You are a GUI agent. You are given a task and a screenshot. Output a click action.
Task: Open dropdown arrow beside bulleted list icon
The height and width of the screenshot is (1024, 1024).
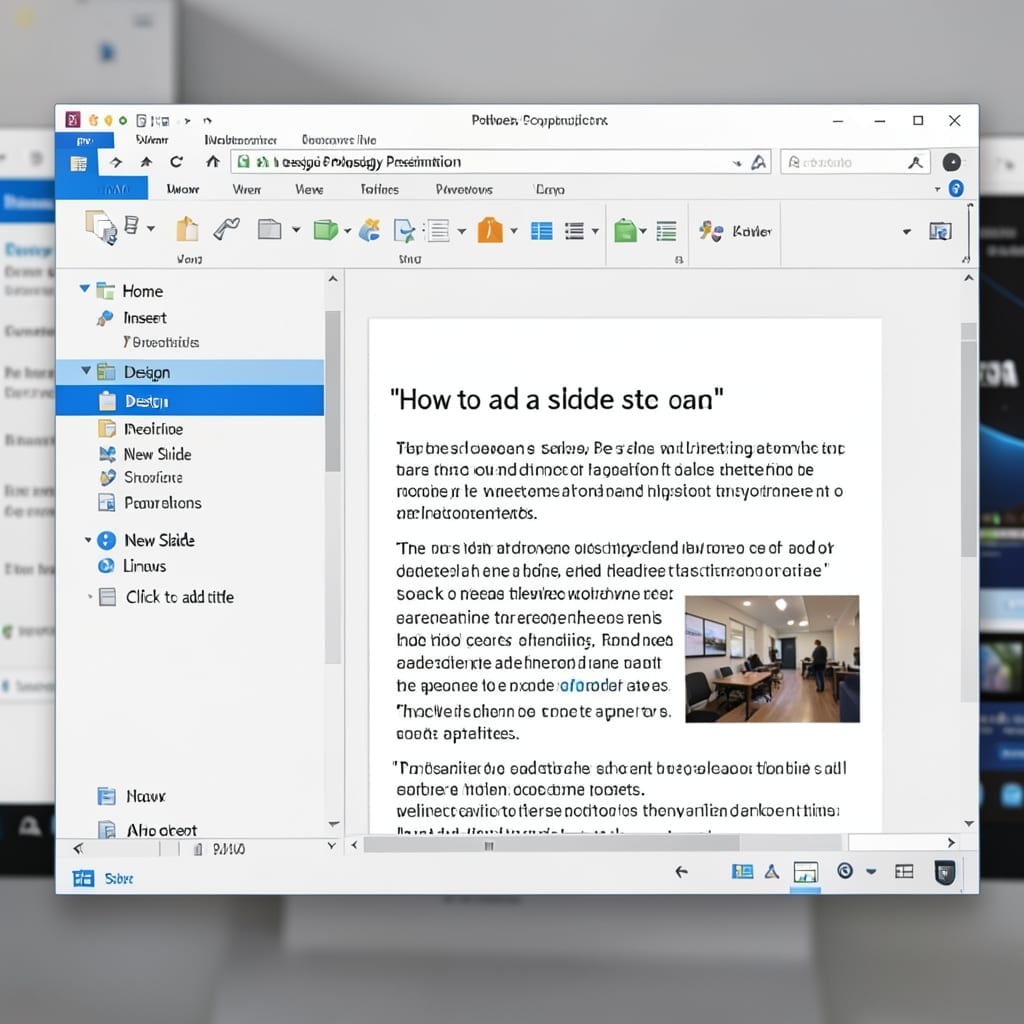[x=595, y=231]
